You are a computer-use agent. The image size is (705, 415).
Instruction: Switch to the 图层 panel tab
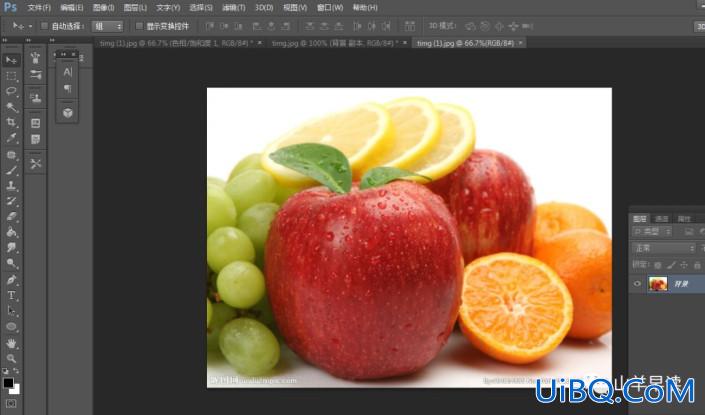click(639, 219)
